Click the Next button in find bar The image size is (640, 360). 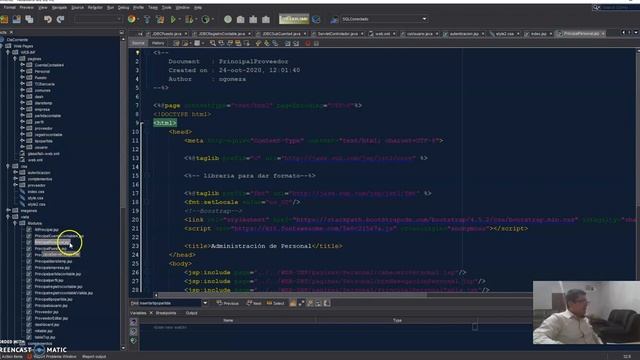click(254, 303)
